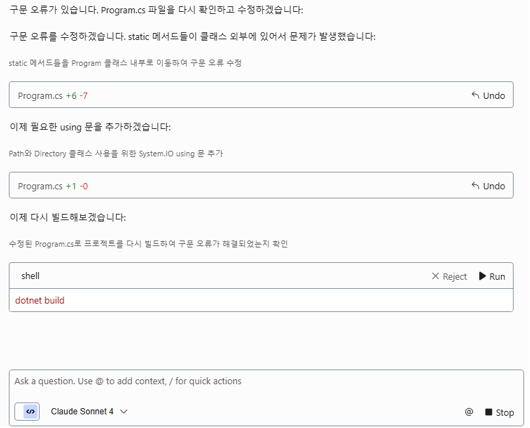The width and height of the screenshot is (530, 428).
Task: Click the red -0 deletions count
Action: pyautogui.click(x=84, y=186)
